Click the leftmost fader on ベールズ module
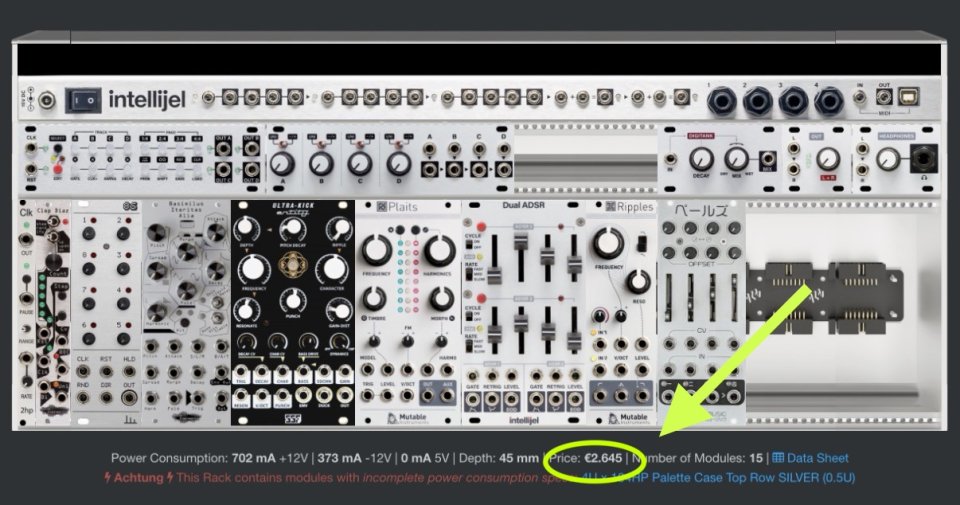Screen dimensions: 960x505 click(670, 299)
